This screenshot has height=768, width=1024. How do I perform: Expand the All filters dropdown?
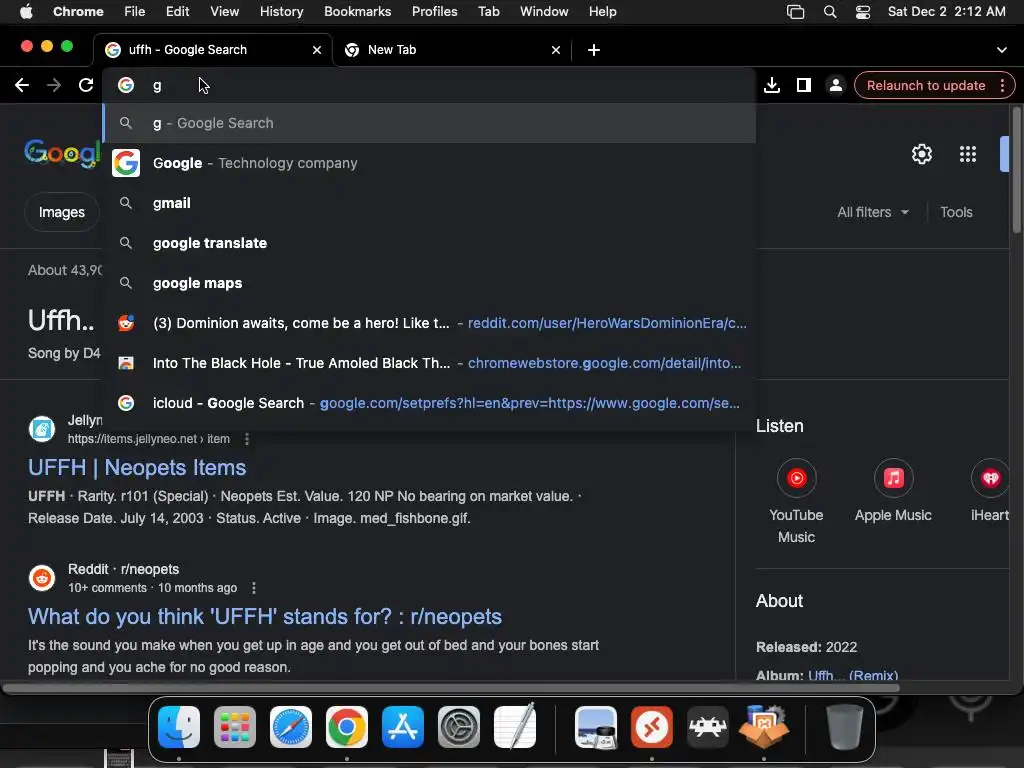tap(873, 212)
